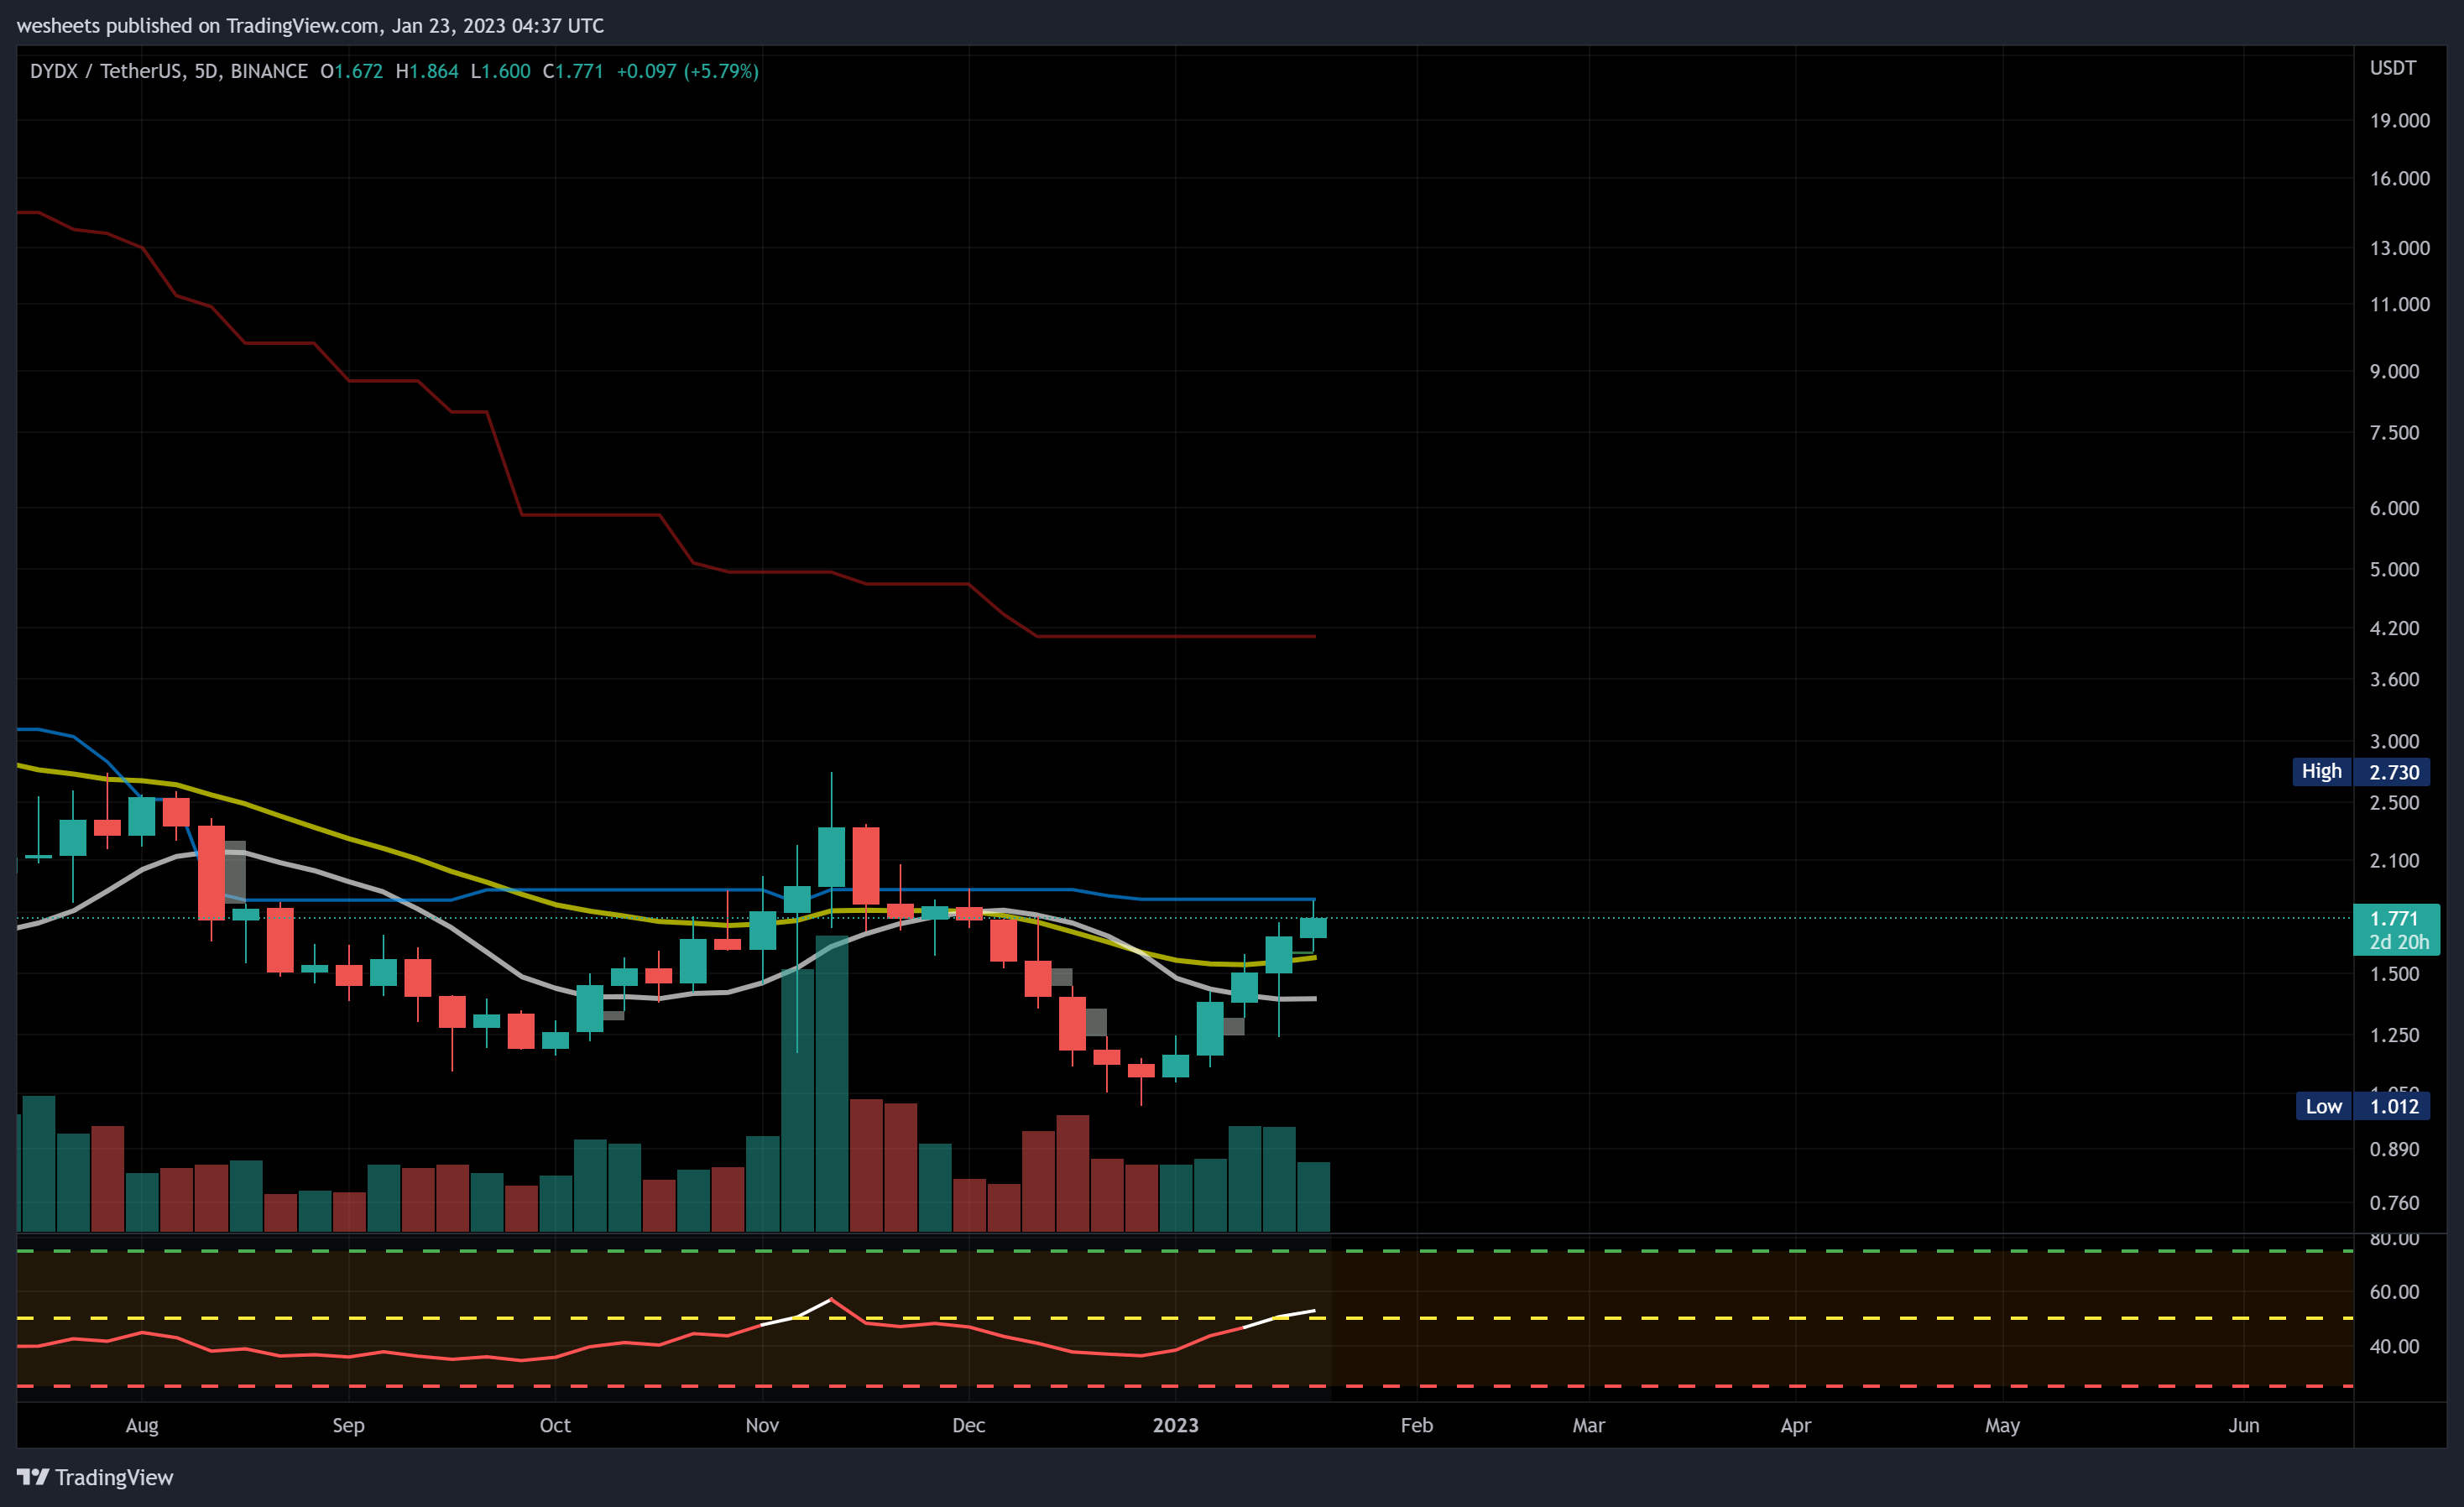Viewport: 2464px width, 1507px height.
Task: Click the Mar label on time axis
Action: pyautogui.click(x=1588, y=1425)
